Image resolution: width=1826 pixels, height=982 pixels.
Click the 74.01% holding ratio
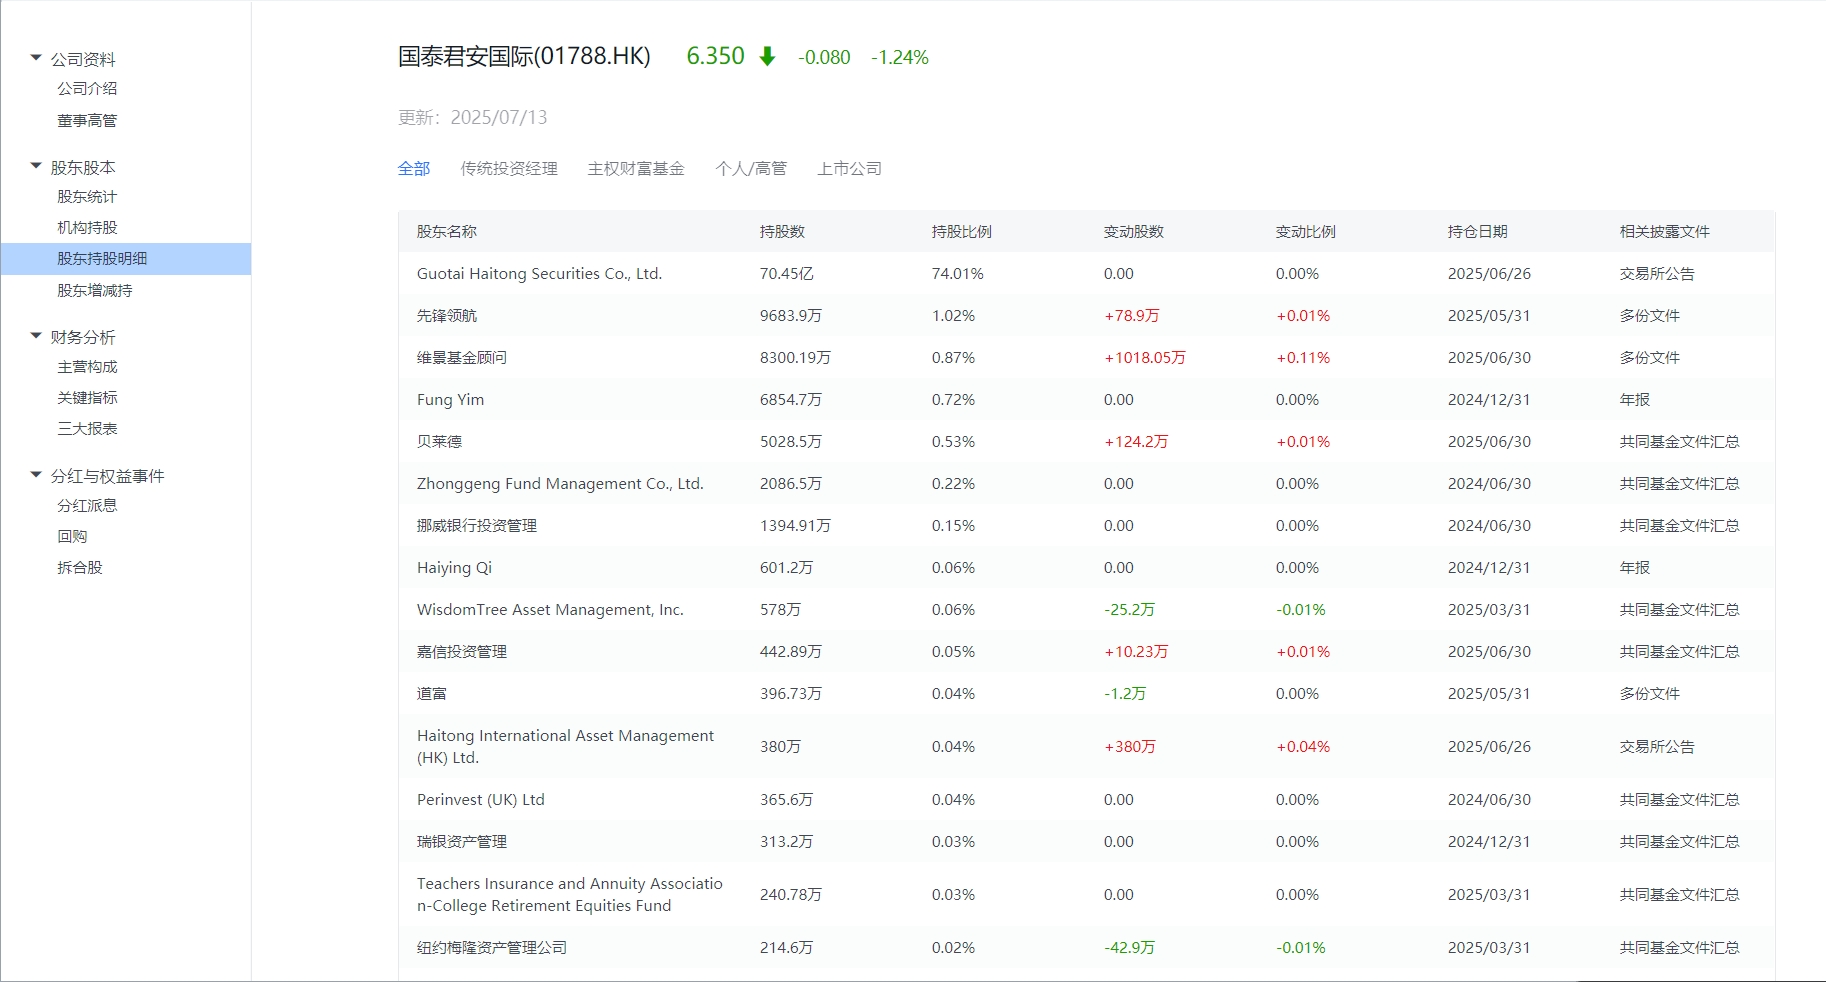click(x=958, y=274)
